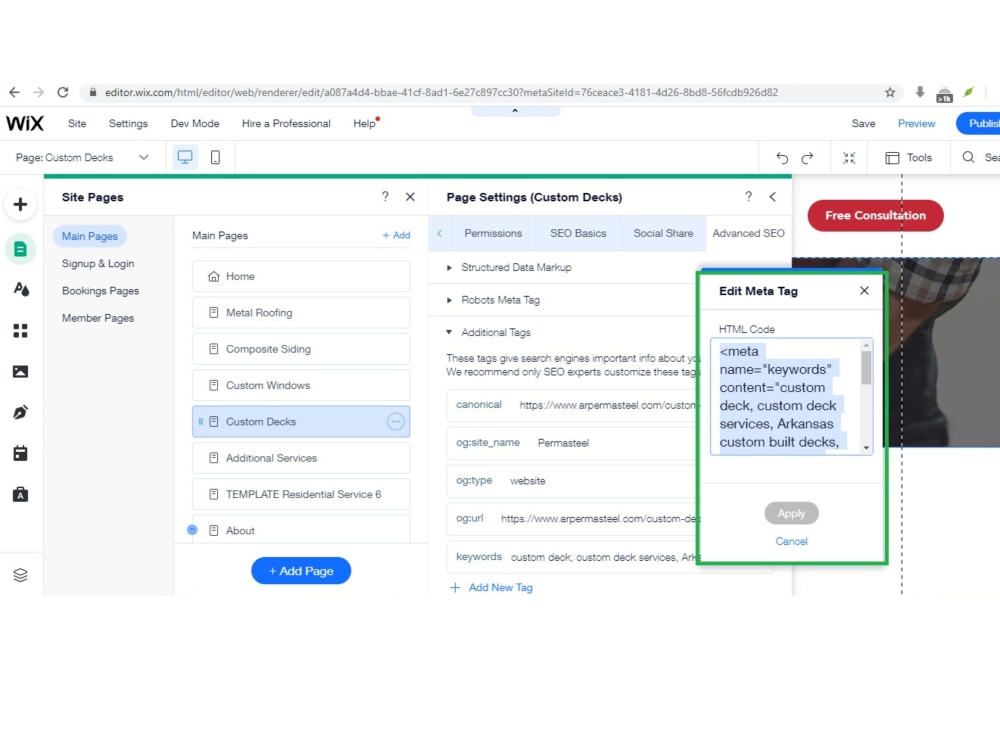This screenshot has height=750, width=1000.
Task: Open the Dev Mode menu
Action: point(195,123)
